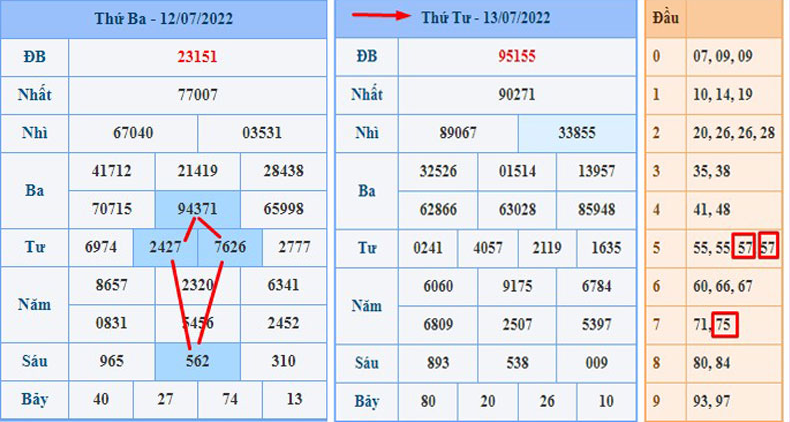Select the highlighted cell 7626
Image resolution: width=790 pixels, height=422 pixels.
tap(230, 247)
